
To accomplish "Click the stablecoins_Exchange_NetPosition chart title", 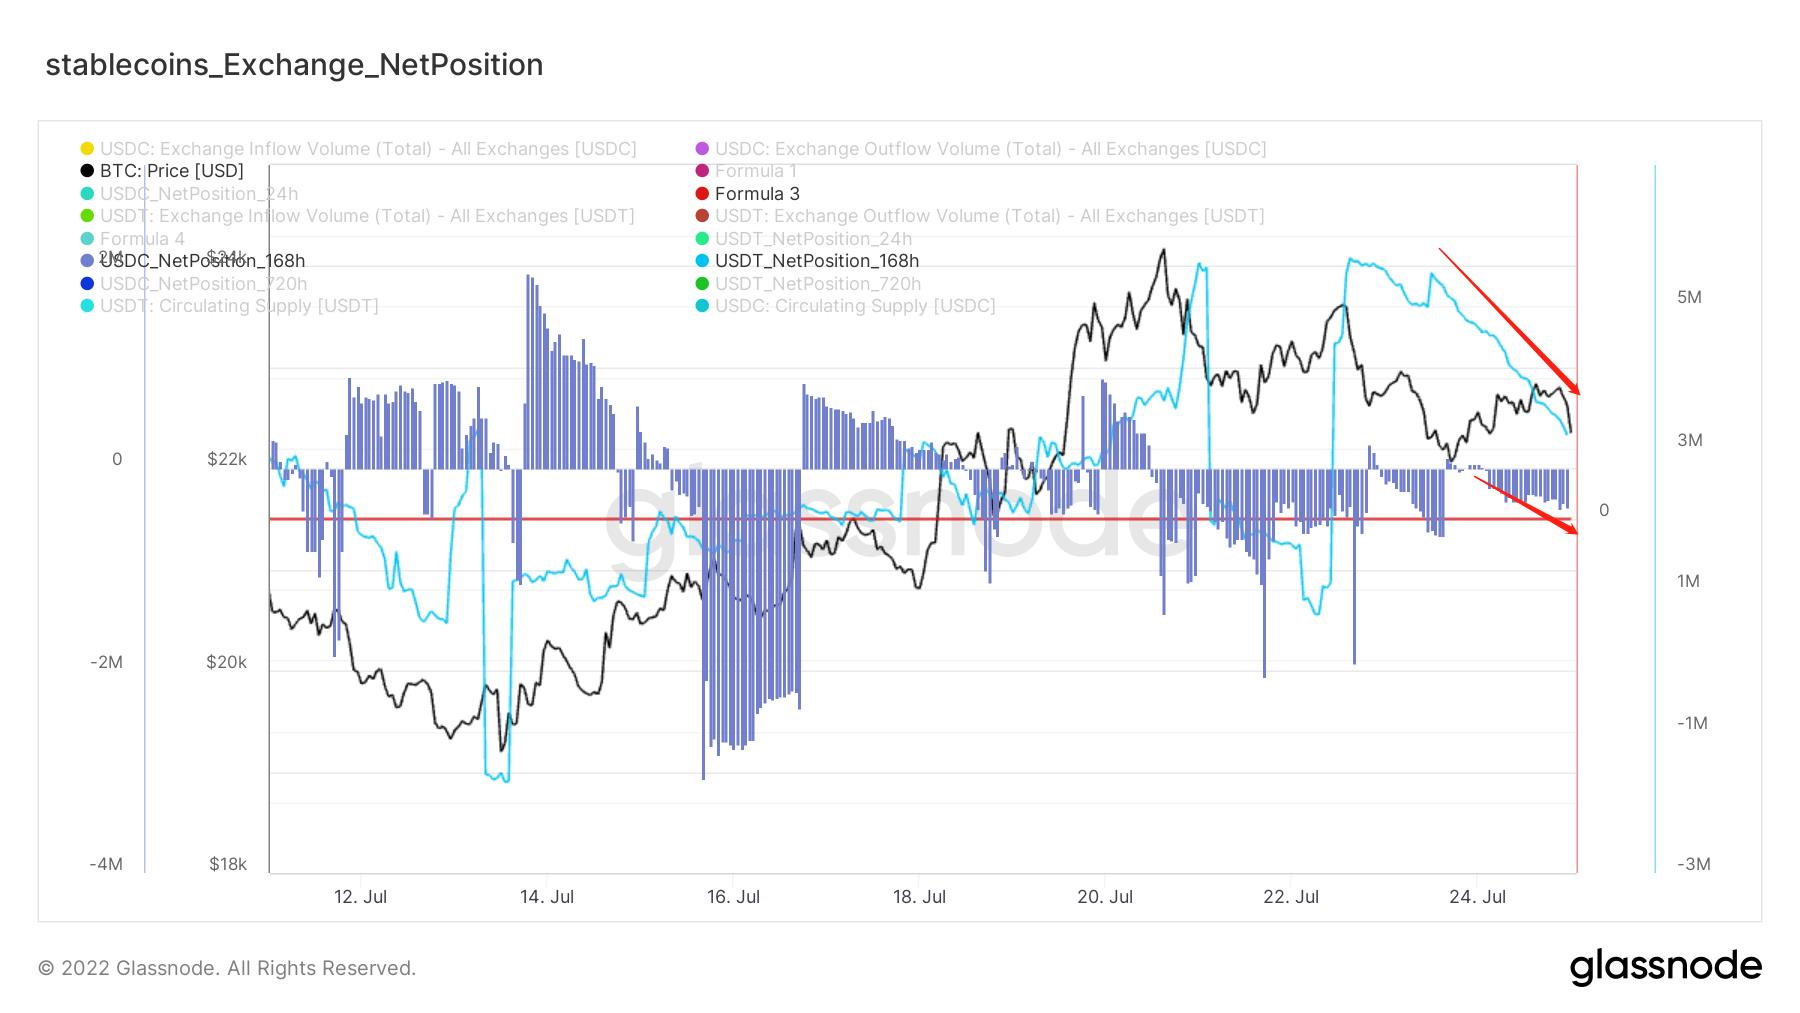I will pos(294,65).
